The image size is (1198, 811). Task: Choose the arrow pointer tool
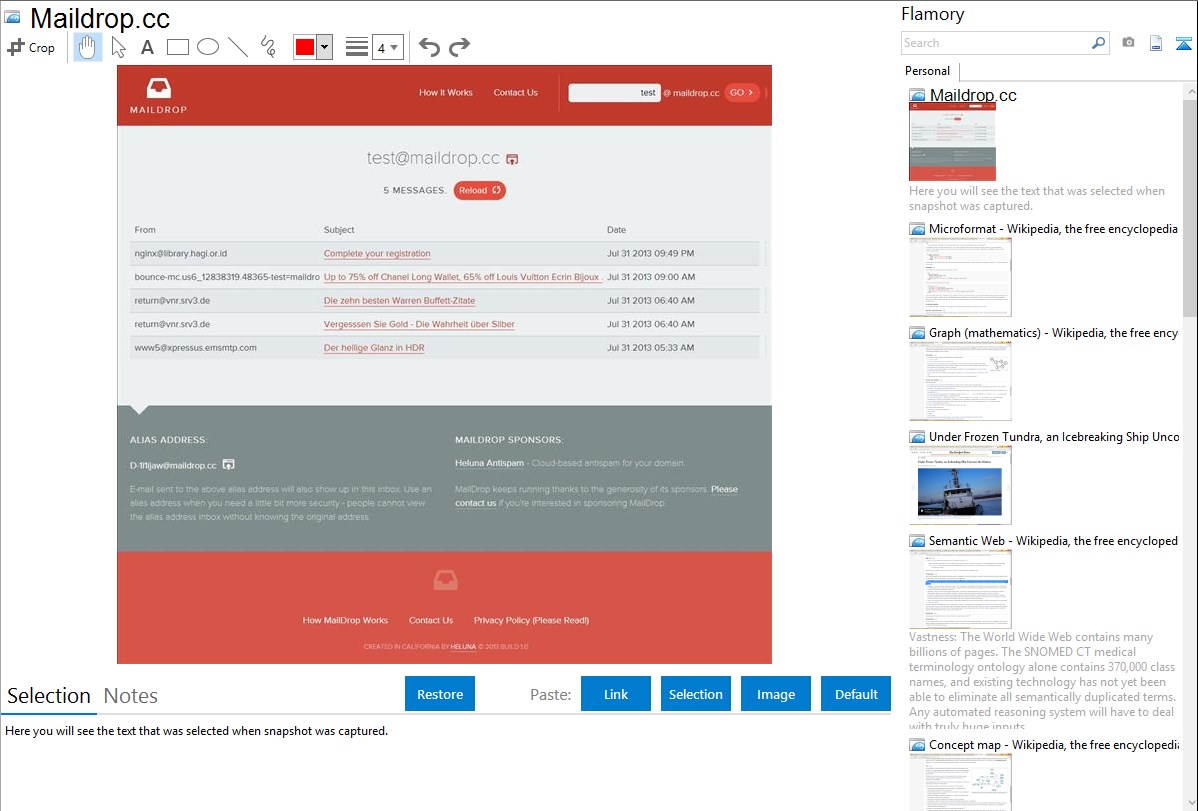point(118,47)
